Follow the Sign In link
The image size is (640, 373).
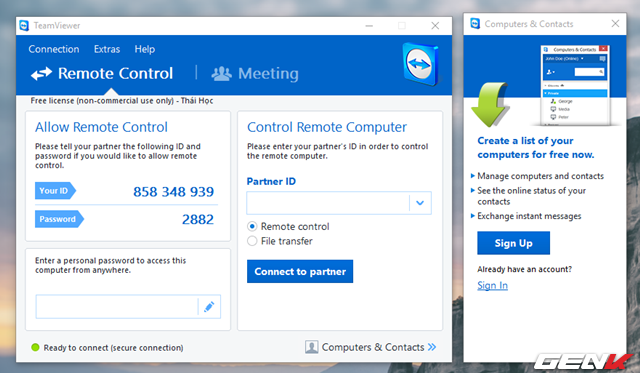click(x=493, y=285)
